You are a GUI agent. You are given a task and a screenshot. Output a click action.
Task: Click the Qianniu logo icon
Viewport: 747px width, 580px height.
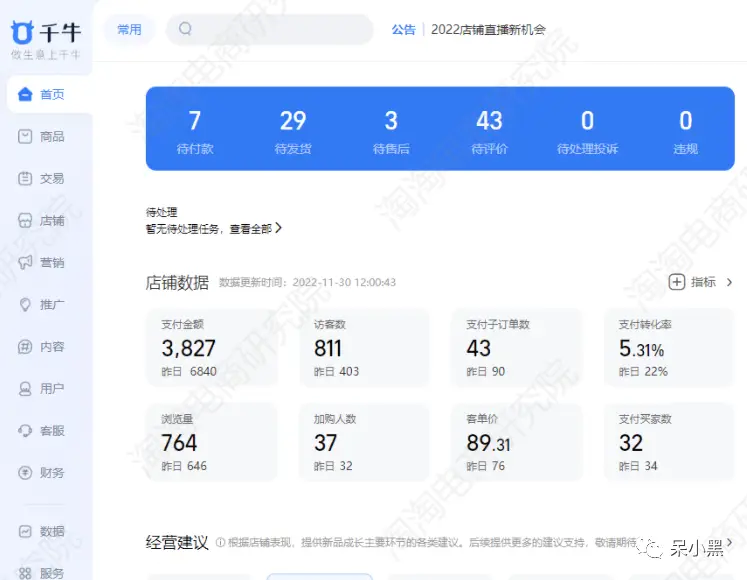tap(22, 32)
